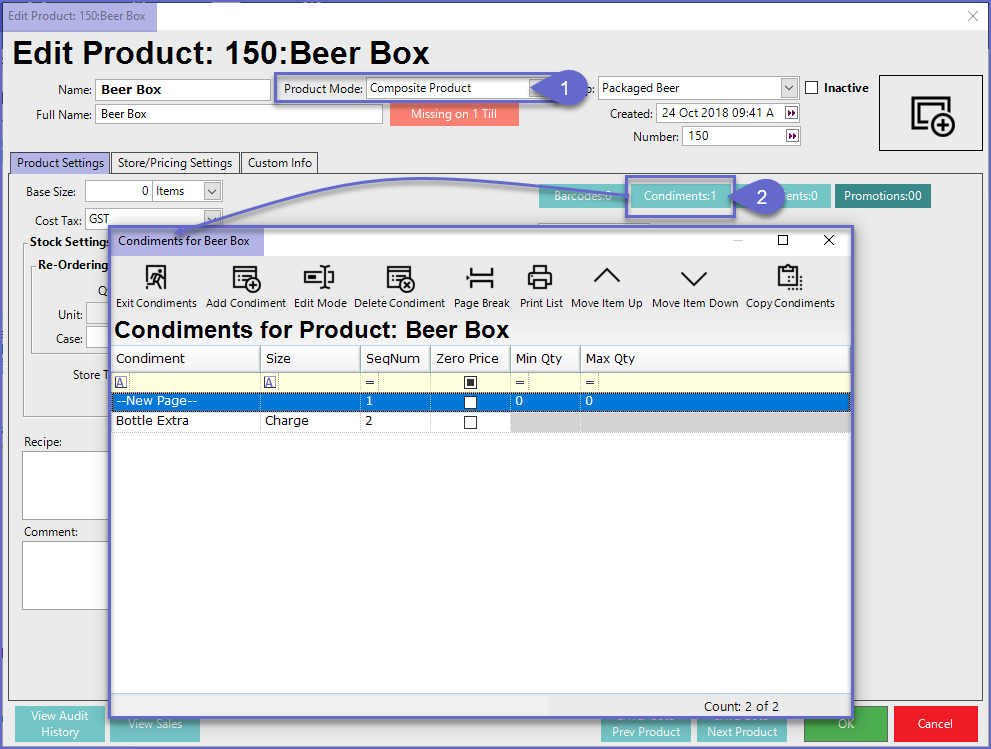The height and width of the screenshot is (749, 991).
Task: Switch to Store/Pricing Settings tab
Action: tap(175, 163)
